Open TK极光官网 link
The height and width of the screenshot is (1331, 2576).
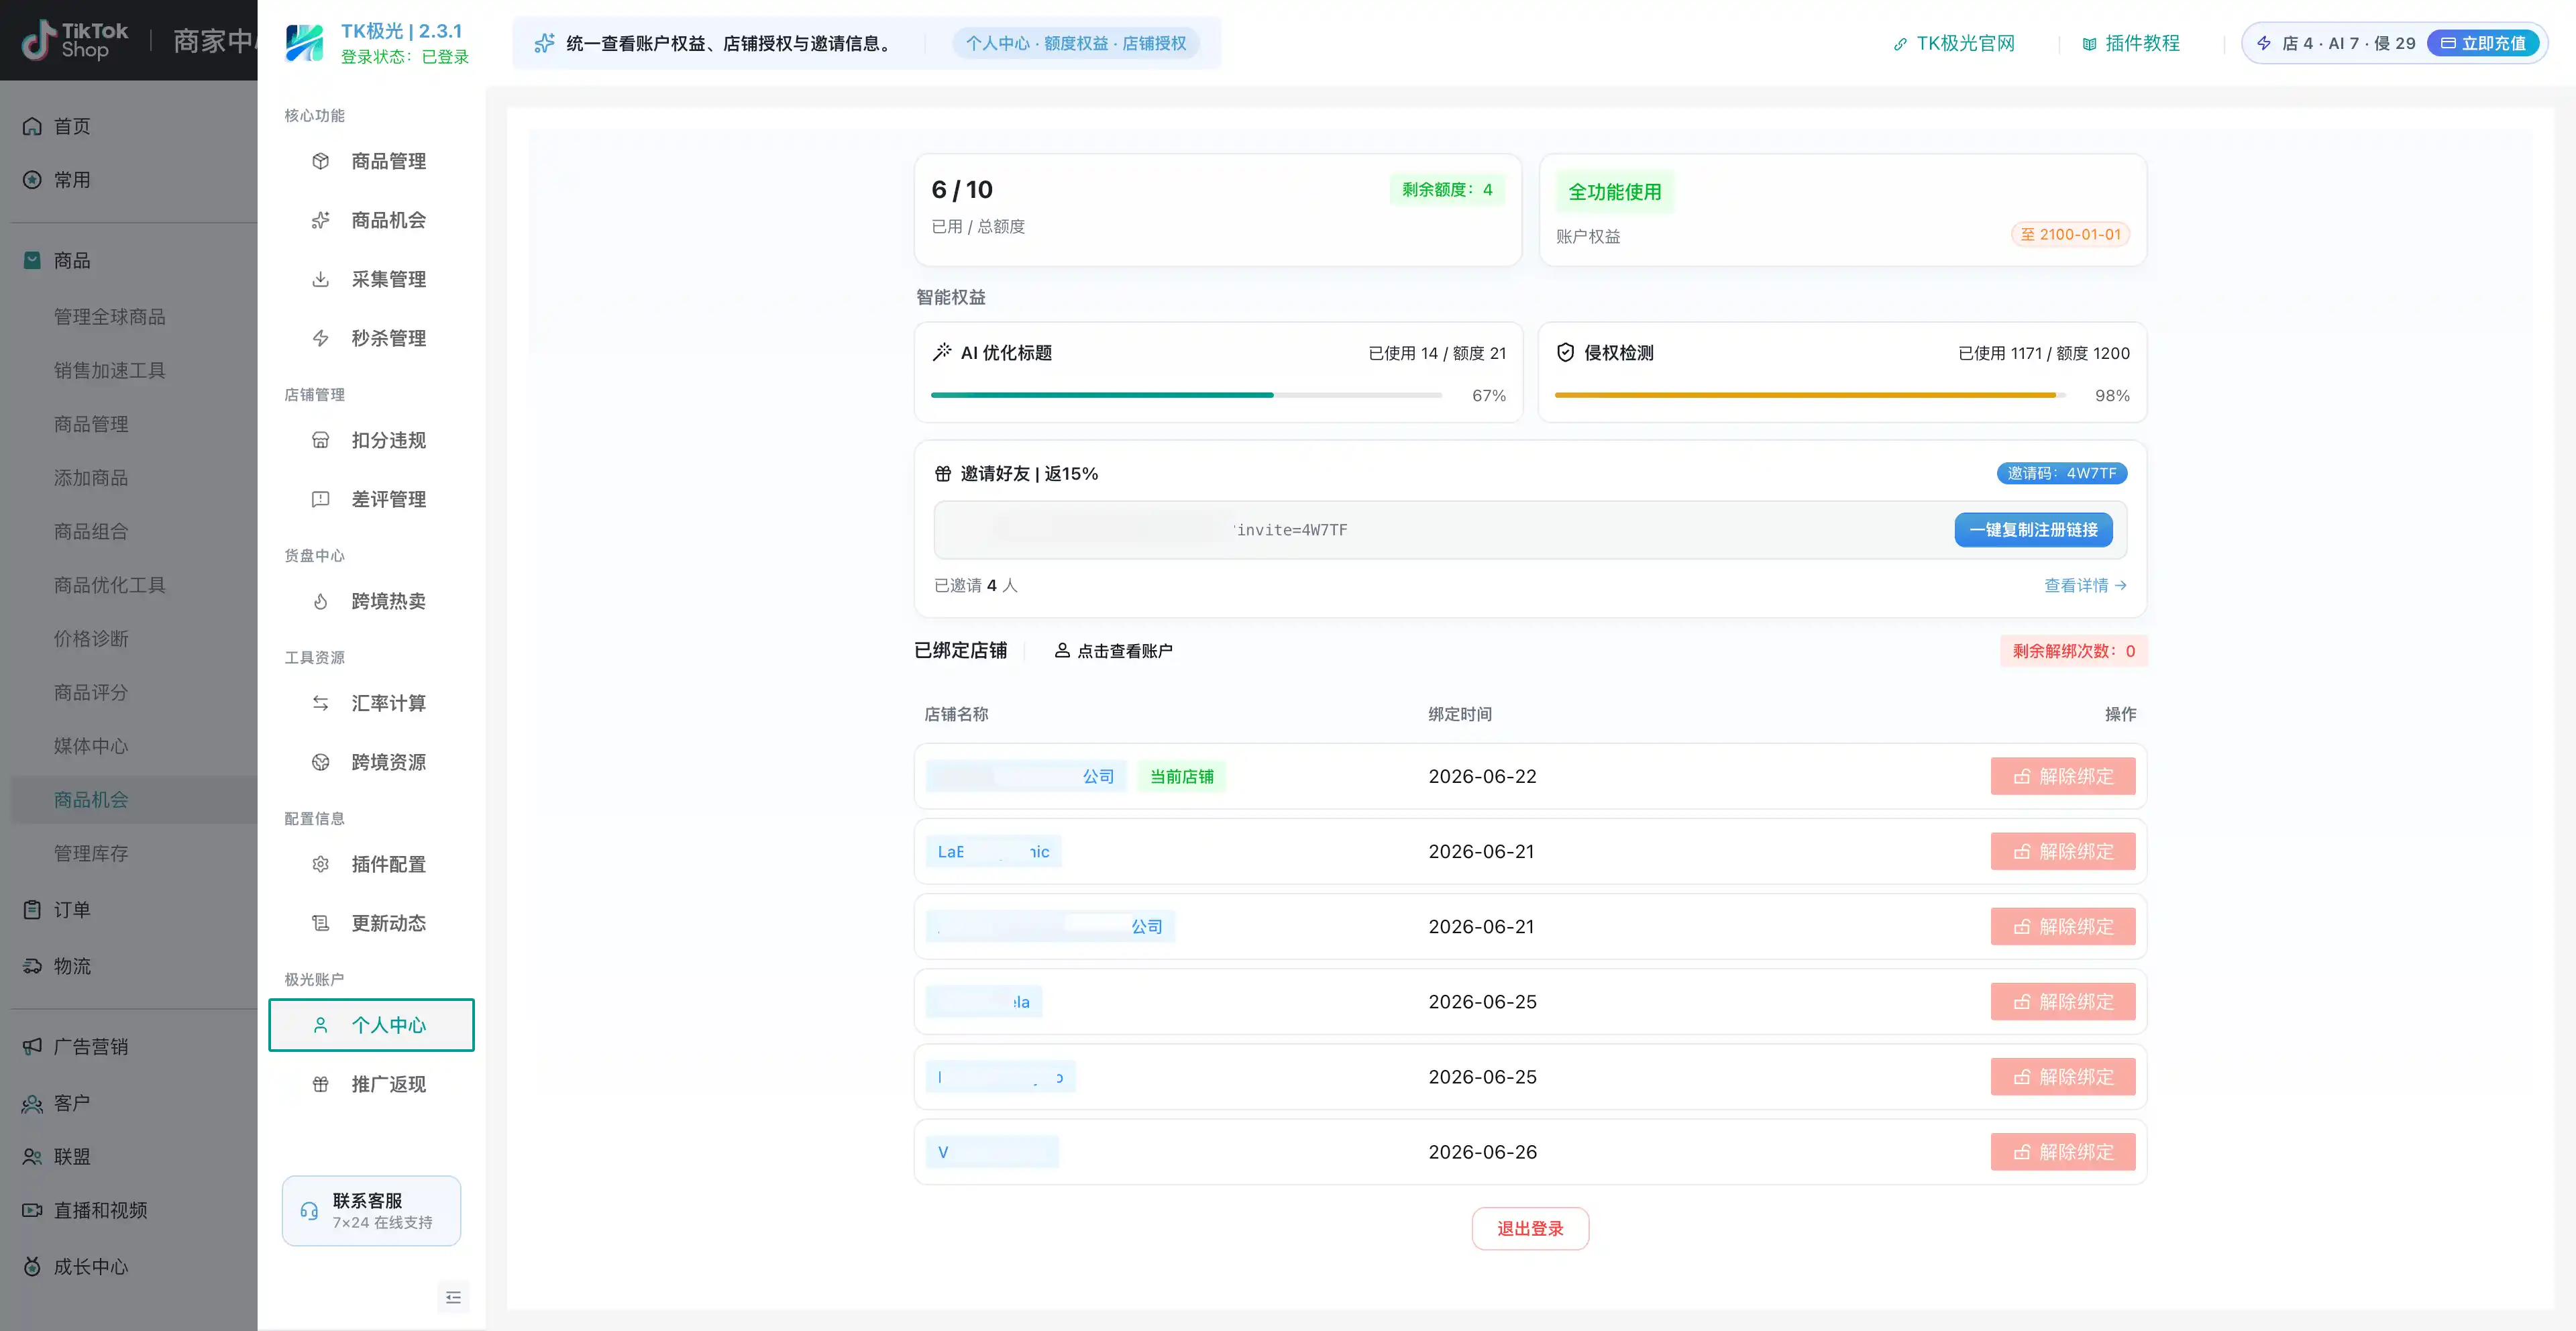click(x=1954, y=43)
